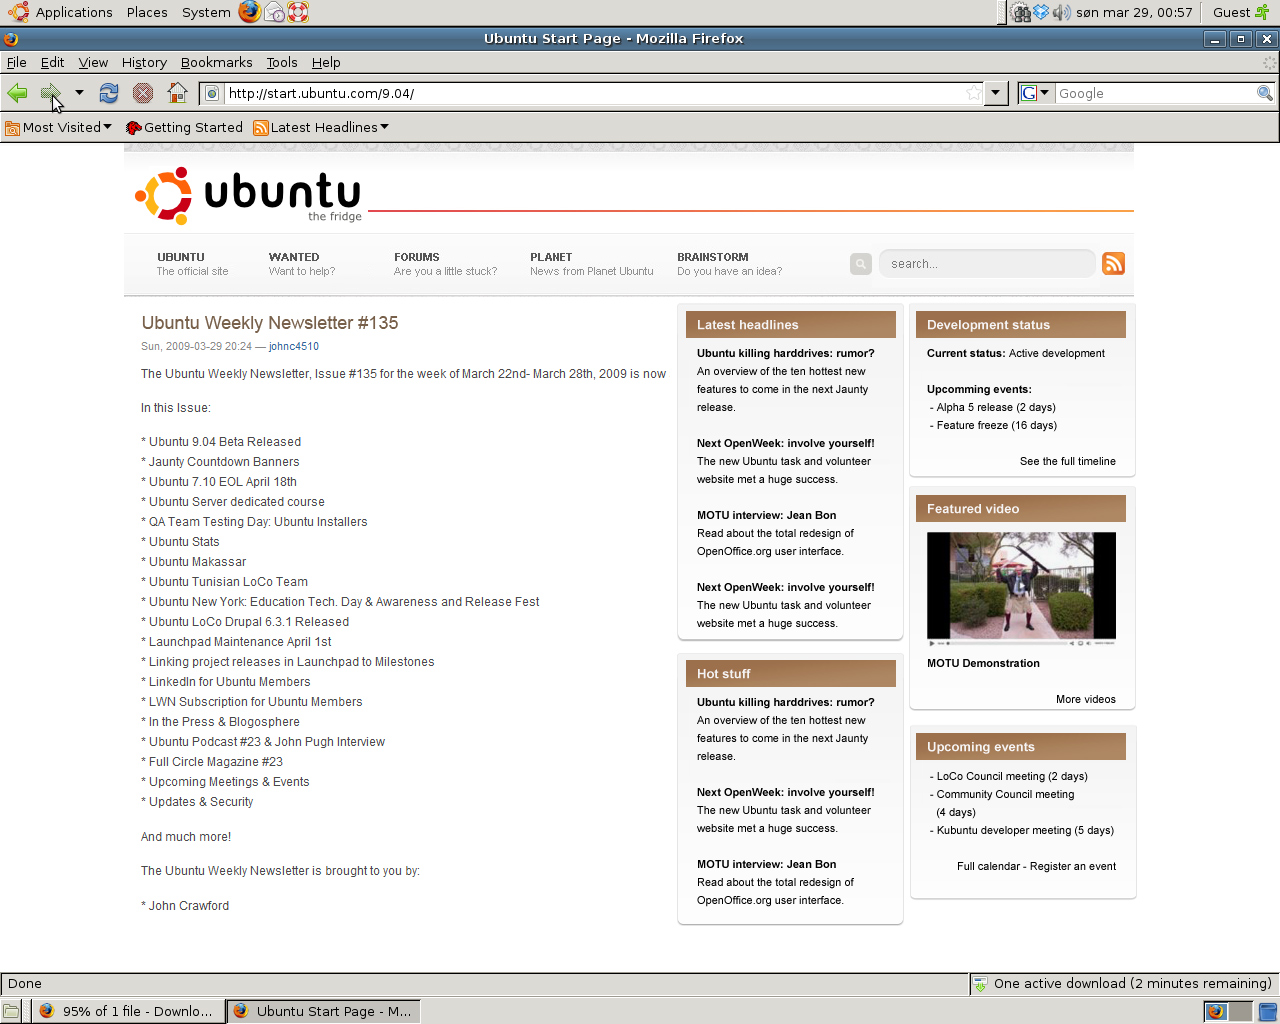Click MOTU Demonstration video title

983,663
